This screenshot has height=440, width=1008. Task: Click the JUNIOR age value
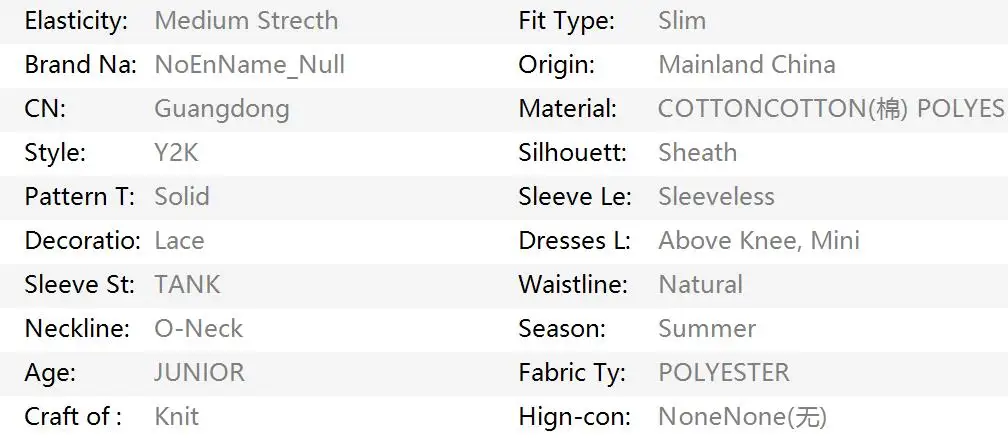click(199, 373)
